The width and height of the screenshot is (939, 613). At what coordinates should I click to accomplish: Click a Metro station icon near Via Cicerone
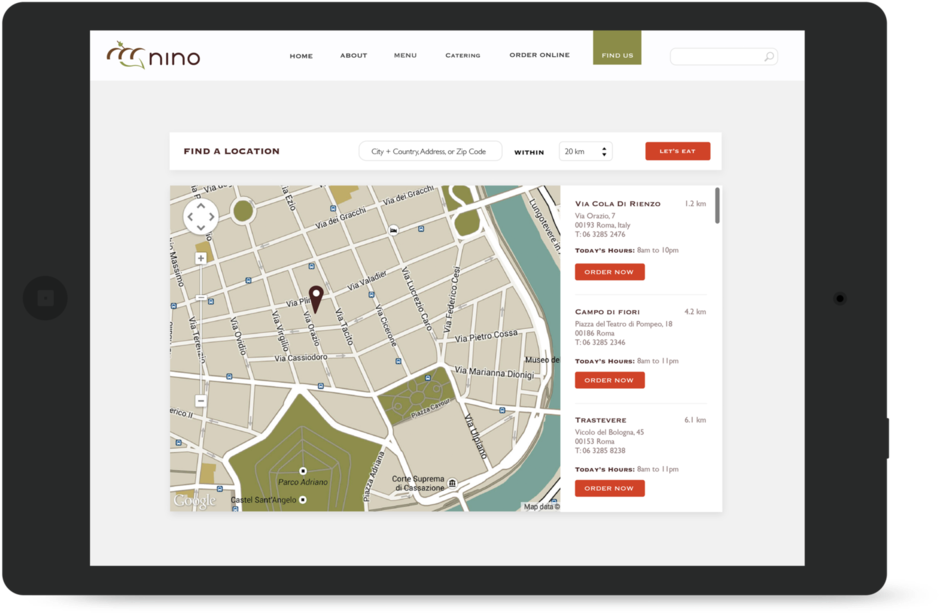(370, 294)
